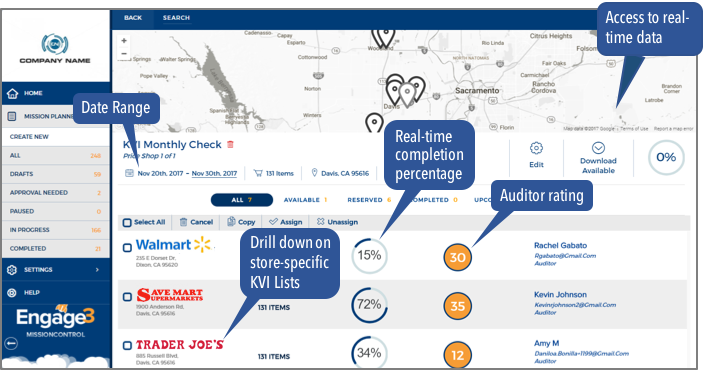Zoom in on the map

pos(124,41)
